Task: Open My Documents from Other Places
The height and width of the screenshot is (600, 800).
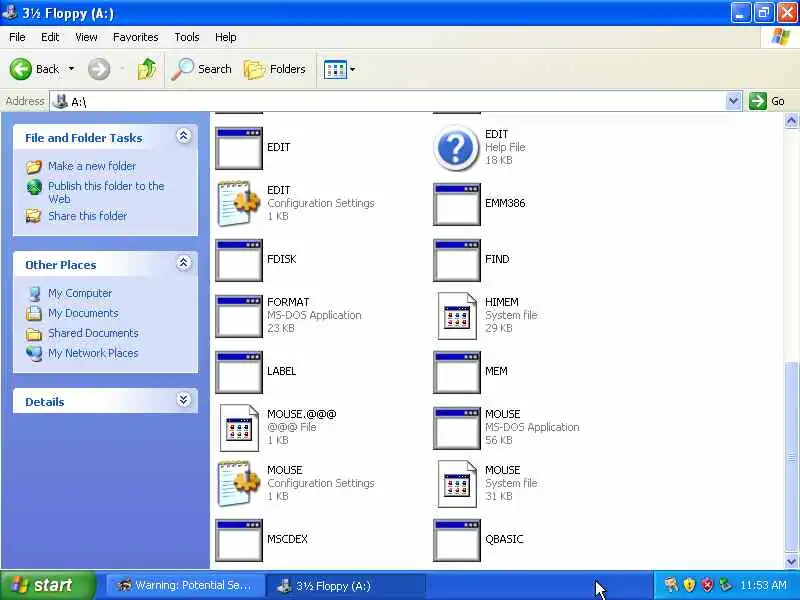Action: click(83, 313)
